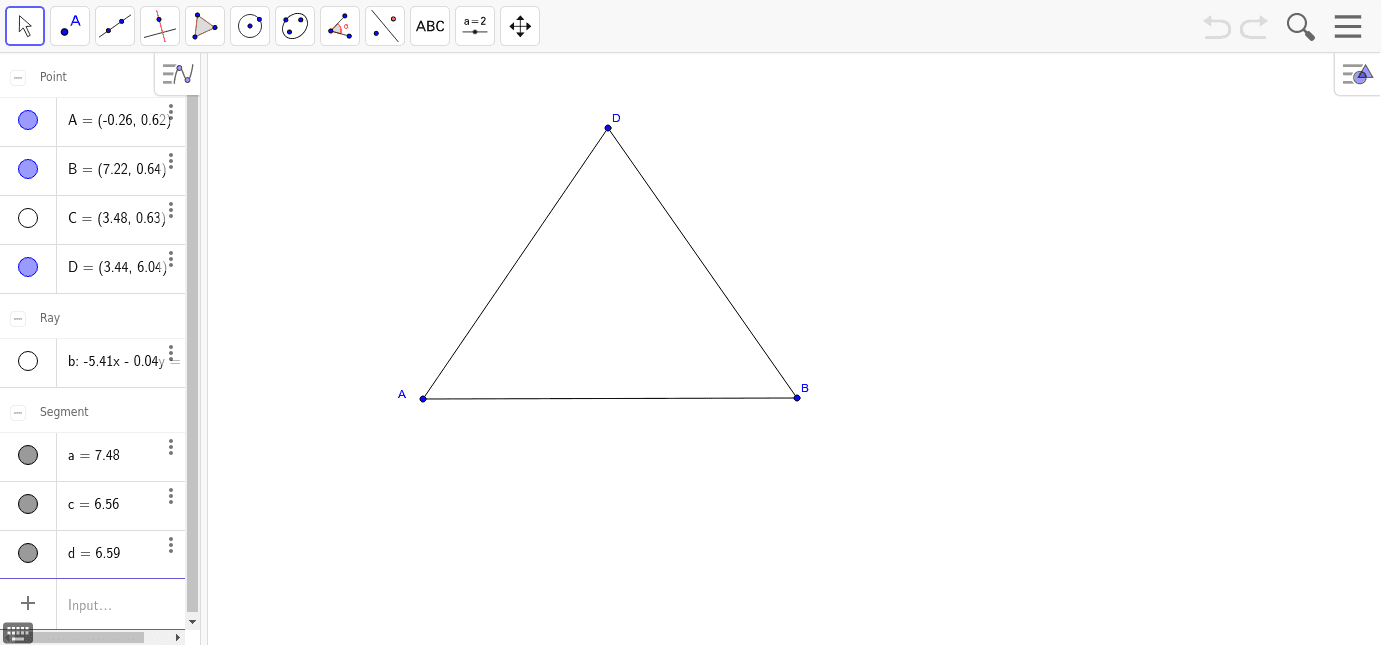The width and height of the screenshot is (1382, 647).
Task: Select the A = (-0.26, 0.62) entry
Action: pos(119,120)
